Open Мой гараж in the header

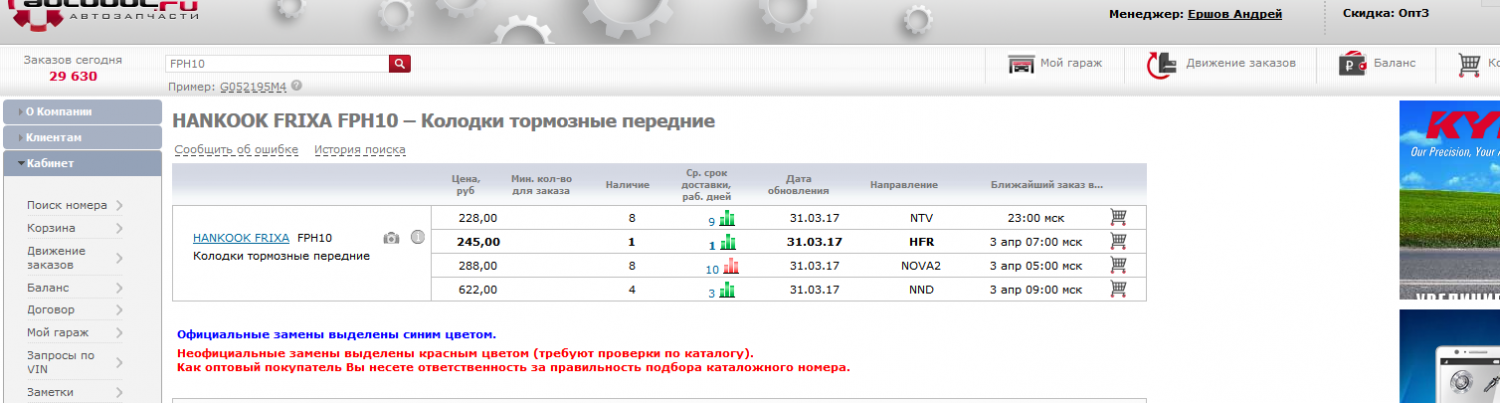pyautogui.click(x=1071, y=63)
